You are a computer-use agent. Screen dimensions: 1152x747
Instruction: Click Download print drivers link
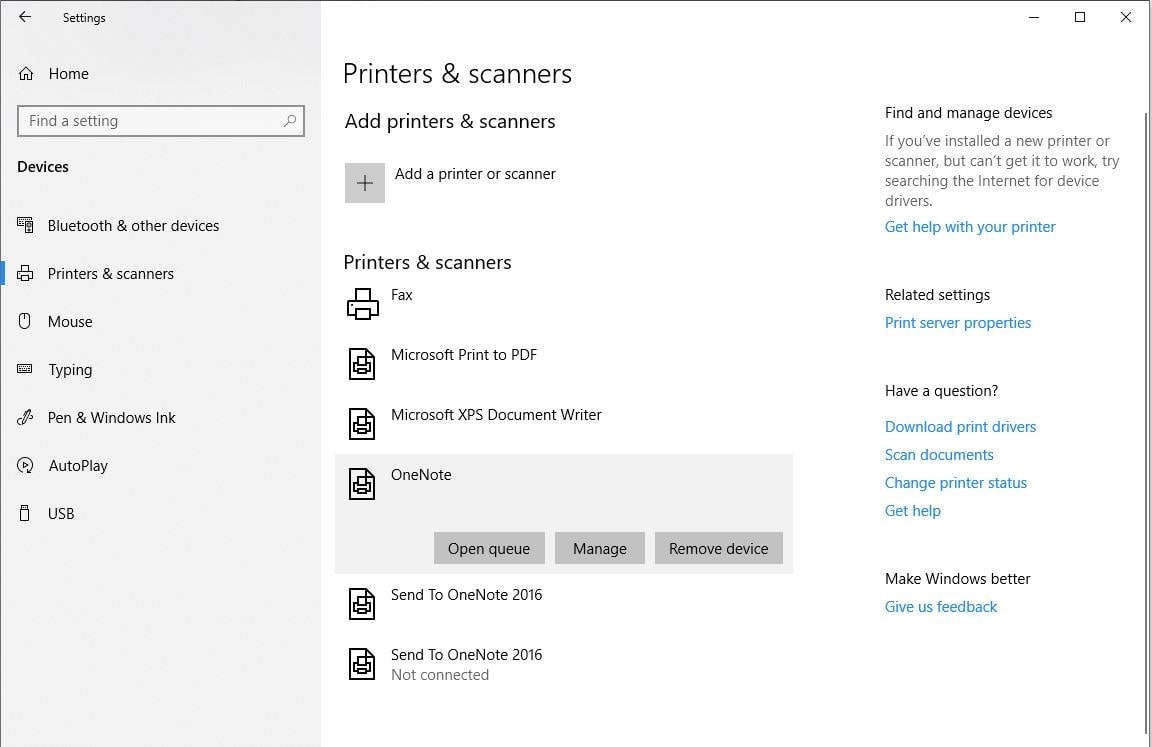[960, 427]
